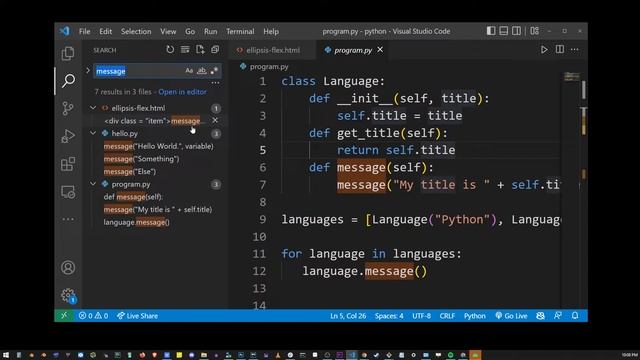The image size is (640, 360).
Task: Dismiss the ellipsis-flex.html search match
Action: pyautogui.click(x=215, y=120)
